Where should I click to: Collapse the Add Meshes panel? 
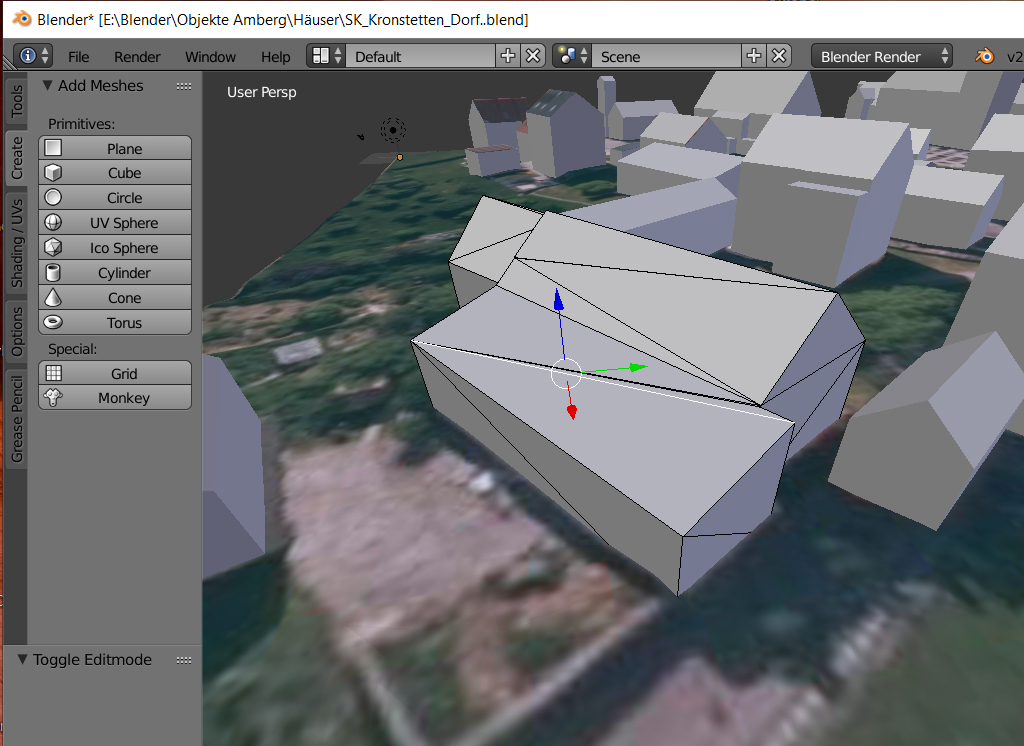[47, 86]
